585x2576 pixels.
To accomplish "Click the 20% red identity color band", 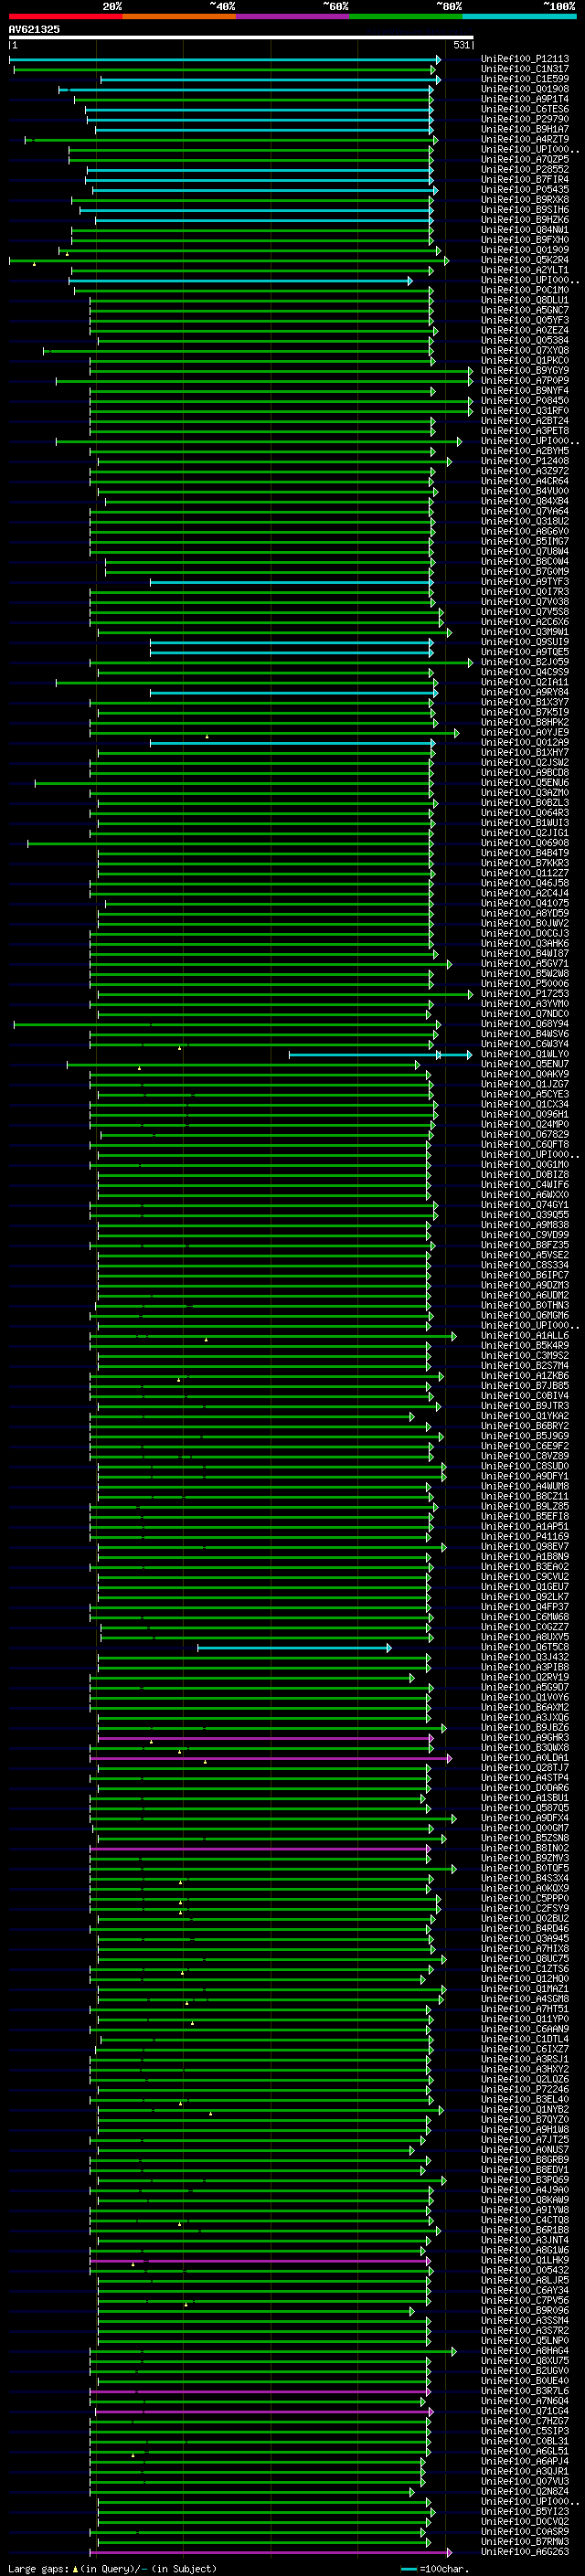I will tap(65, 16).
